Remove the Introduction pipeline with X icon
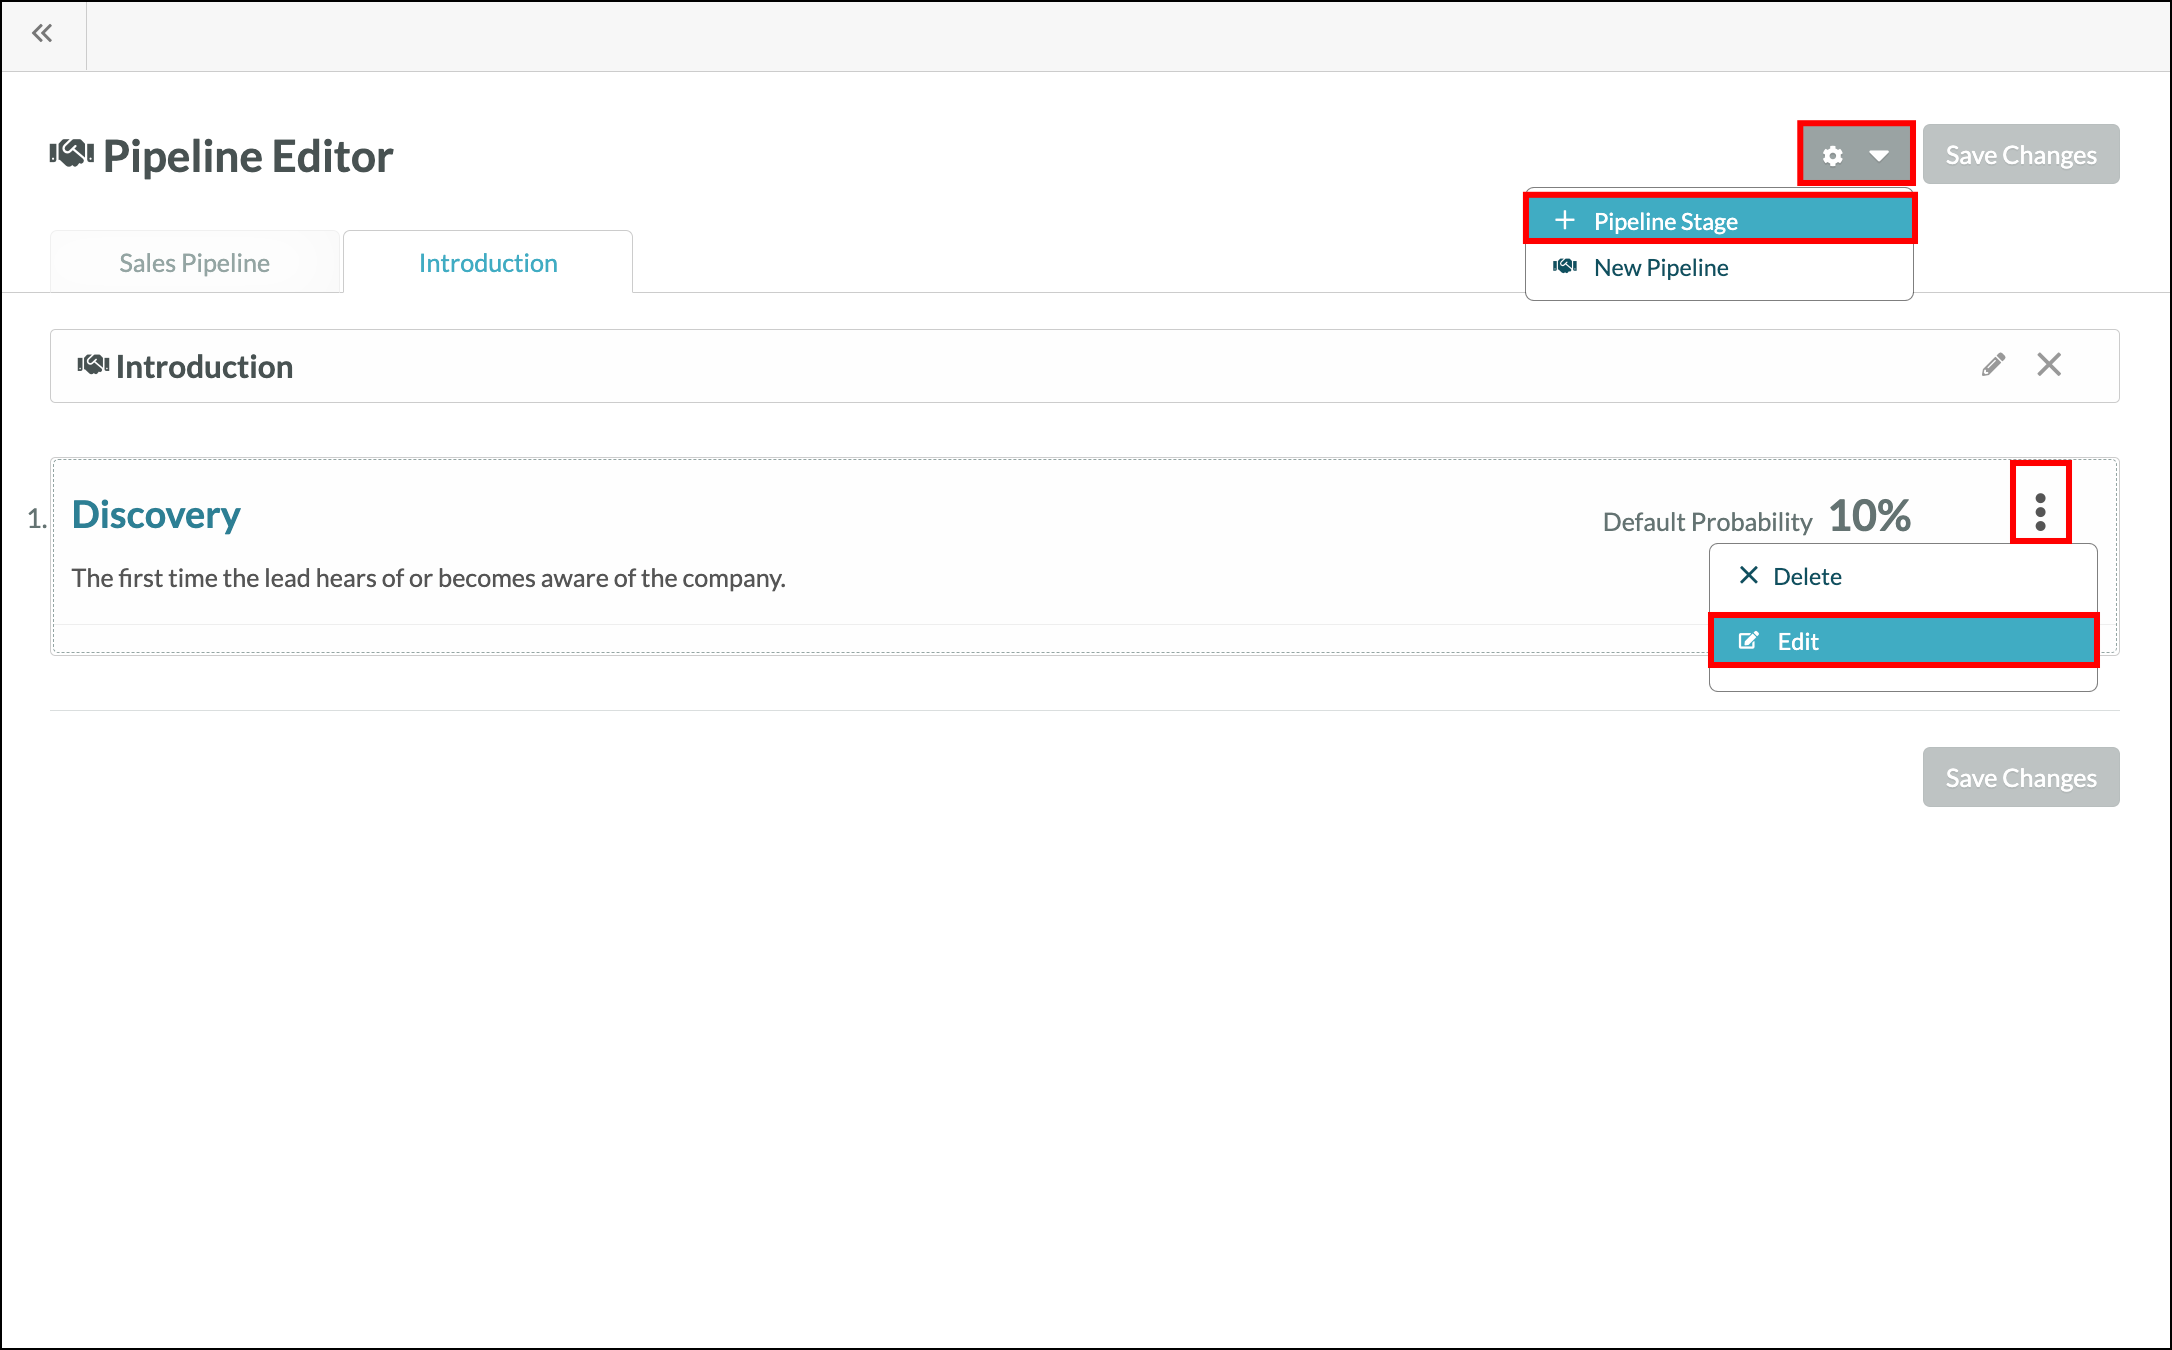 point(2049,365)
